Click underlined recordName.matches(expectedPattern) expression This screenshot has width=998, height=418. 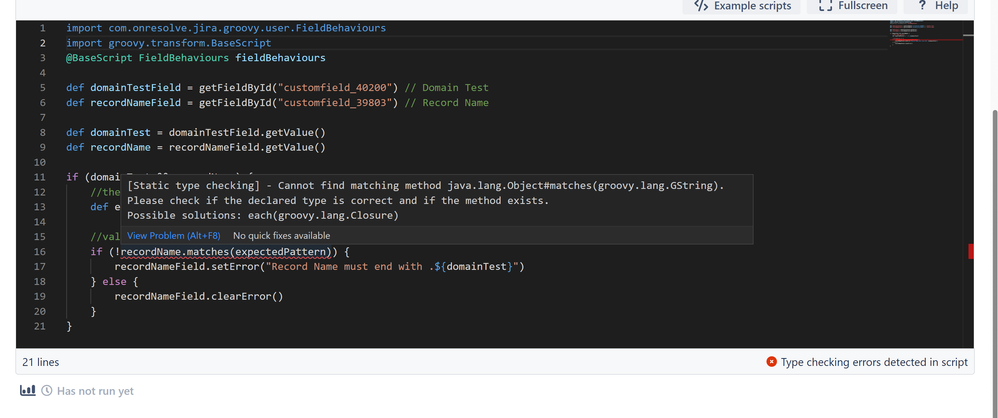pyautogui.click(x=228, y=252)
